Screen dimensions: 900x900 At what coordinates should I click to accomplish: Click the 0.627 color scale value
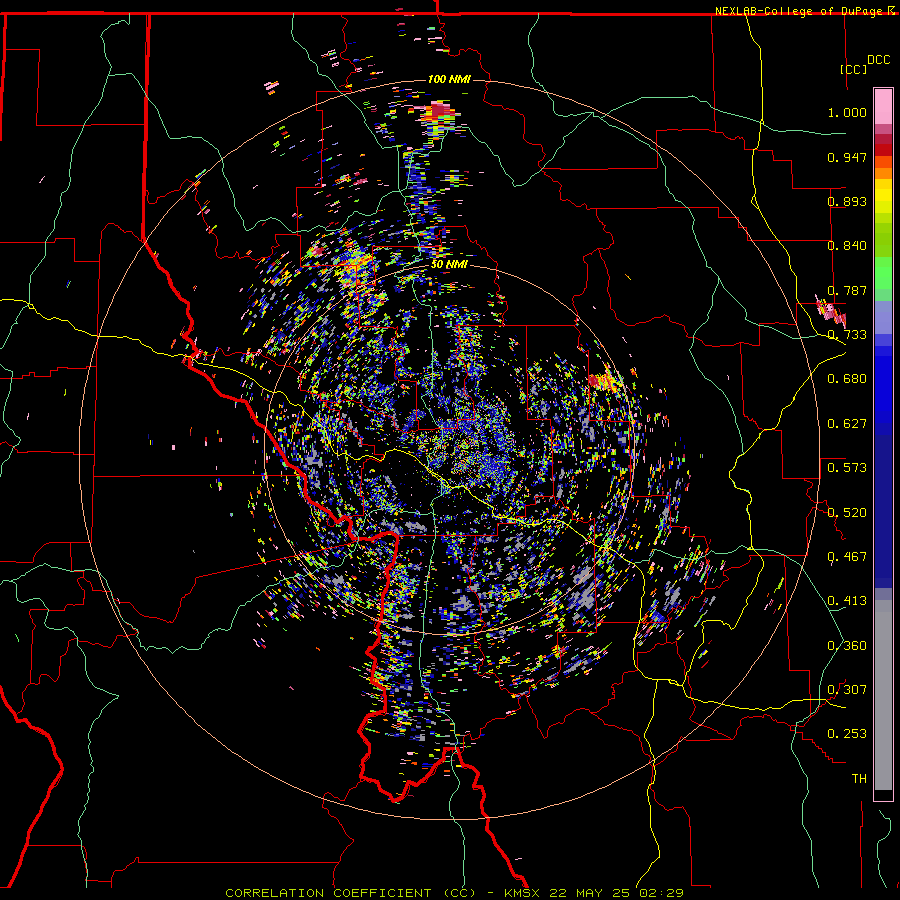(x=847, y=424)
